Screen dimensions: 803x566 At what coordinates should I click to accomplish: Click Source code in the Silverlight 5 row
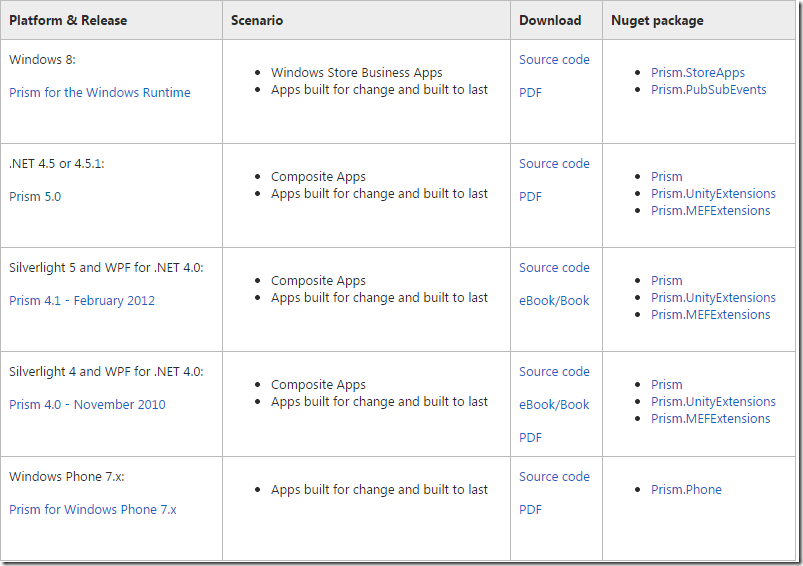[554, 268]
